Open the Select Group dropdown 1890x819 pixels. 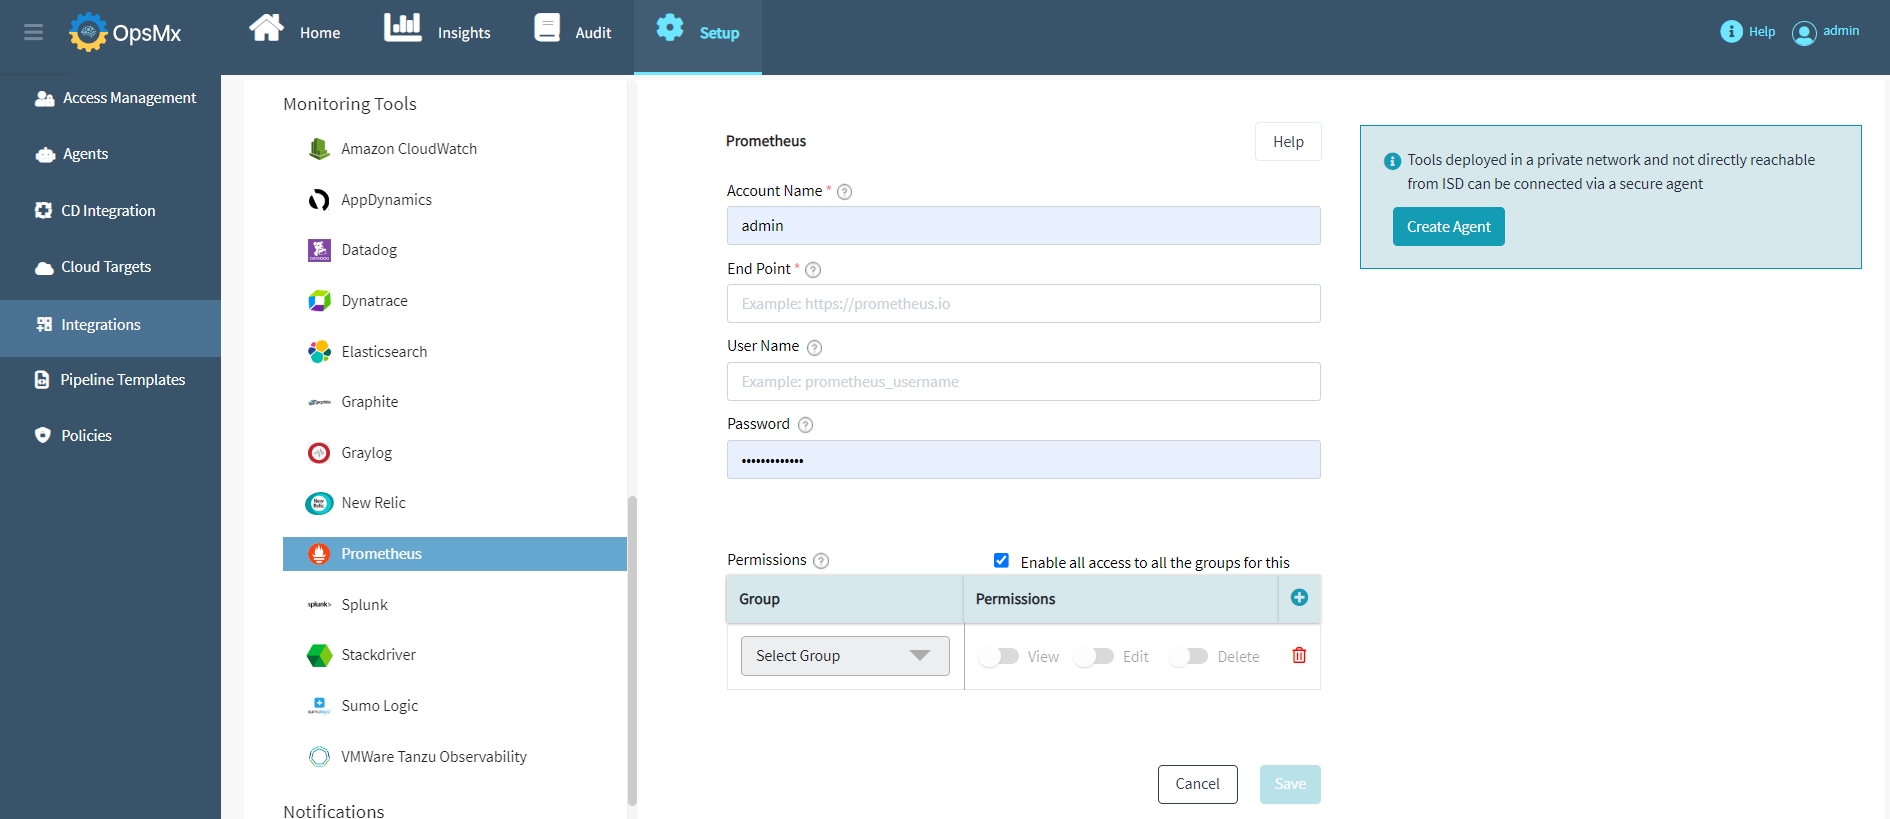(x=844, y=656)
